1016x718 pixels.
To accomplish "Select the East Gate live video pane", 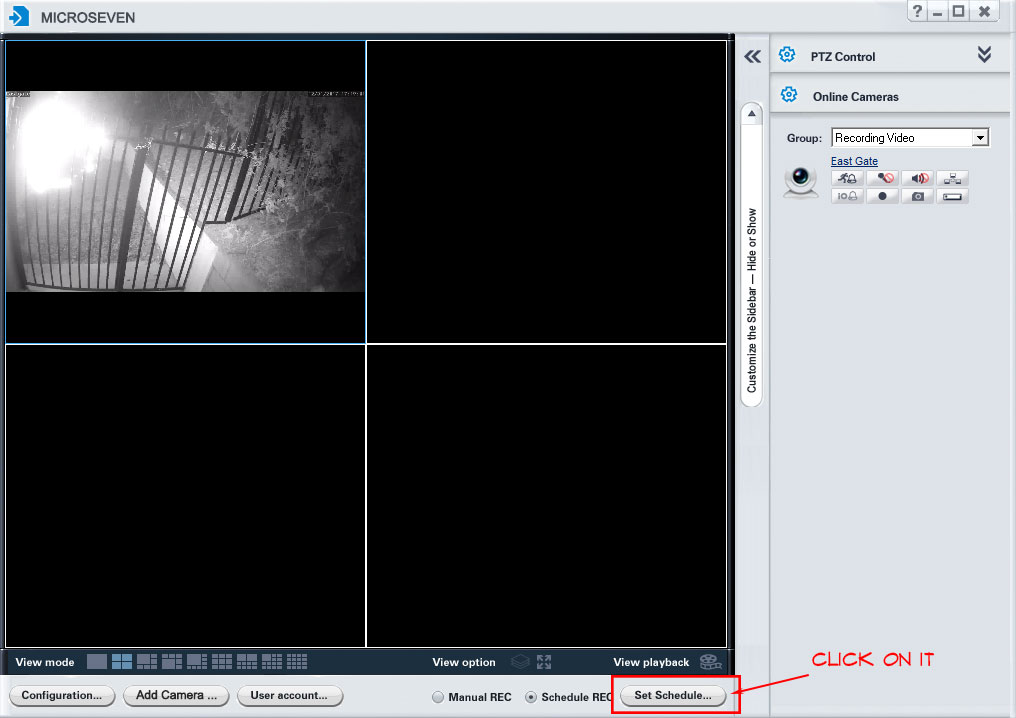I will click(185, 192).
